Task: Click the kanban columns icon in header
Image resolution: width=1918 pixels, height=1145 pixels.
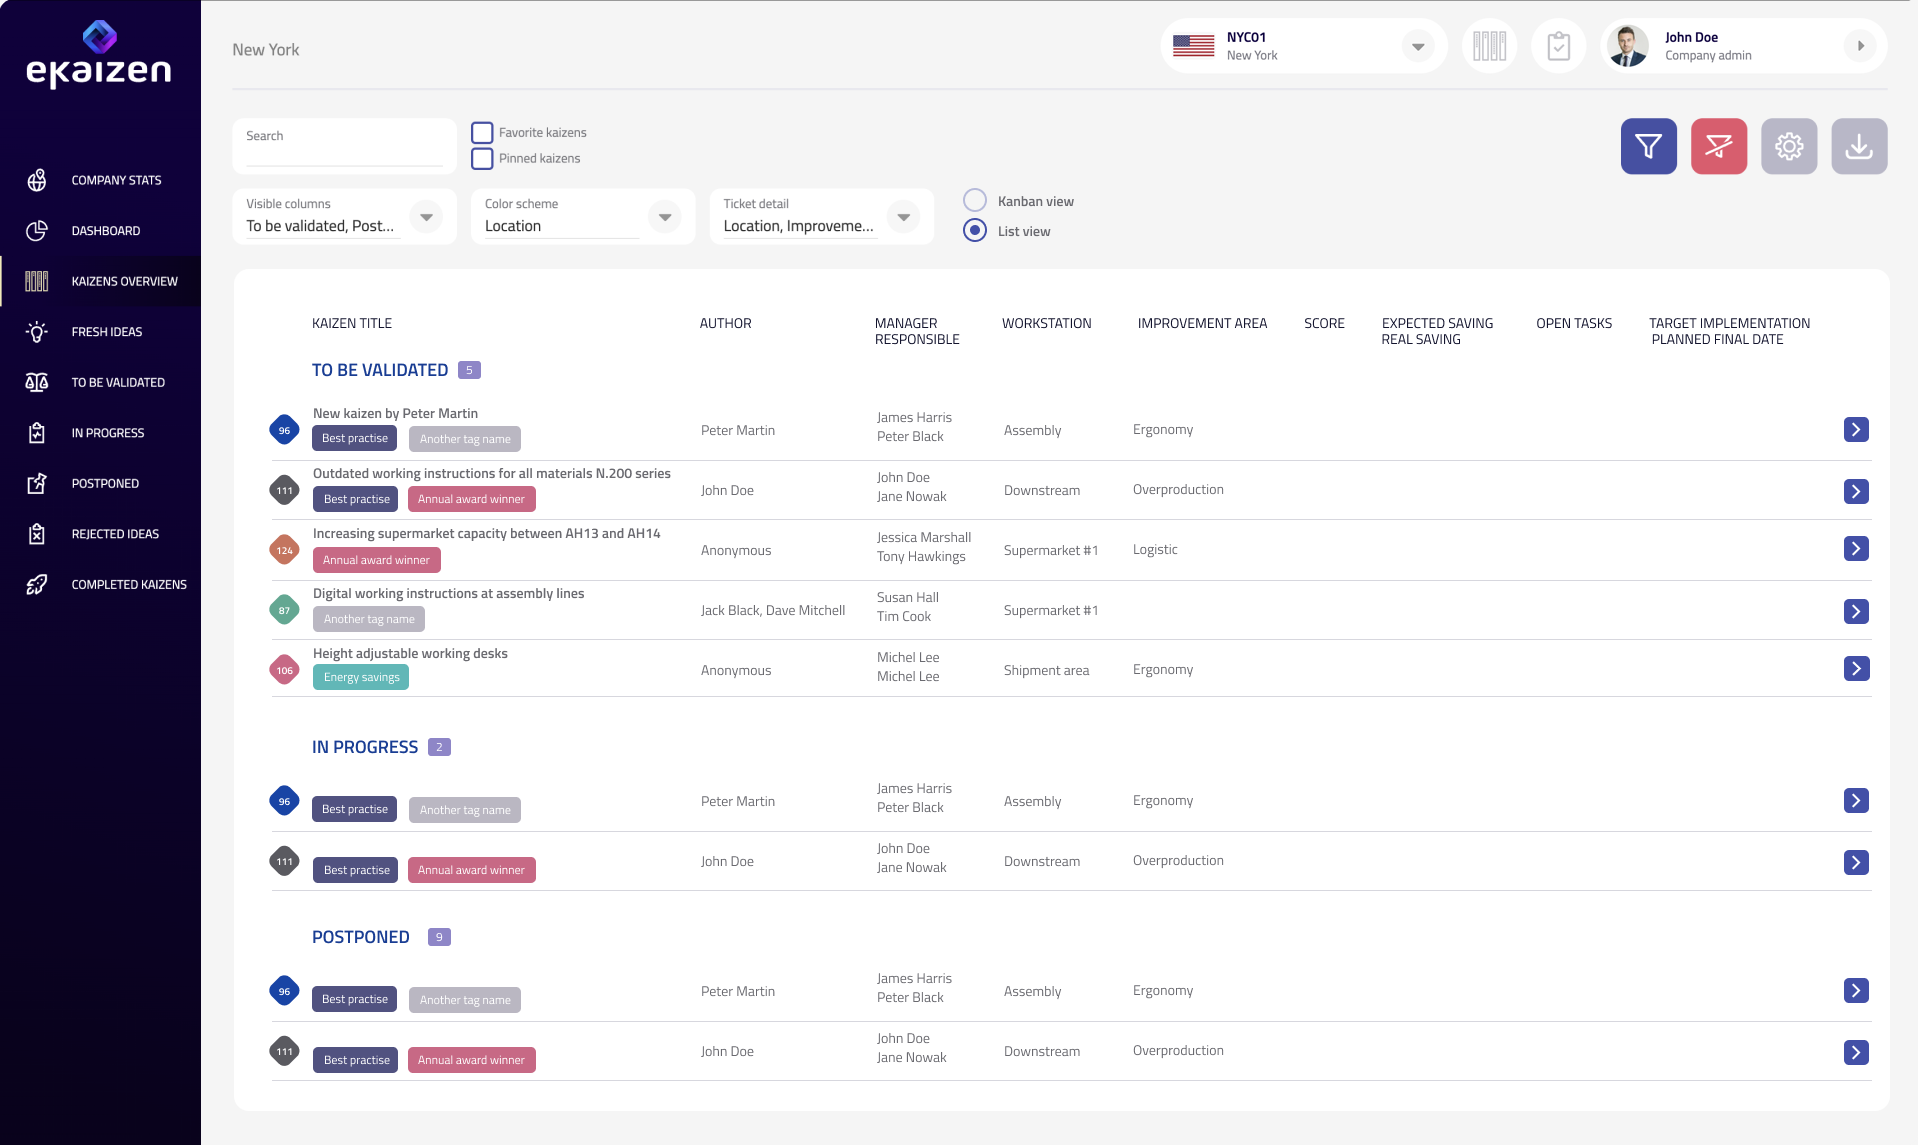Action: [1489, 46]
